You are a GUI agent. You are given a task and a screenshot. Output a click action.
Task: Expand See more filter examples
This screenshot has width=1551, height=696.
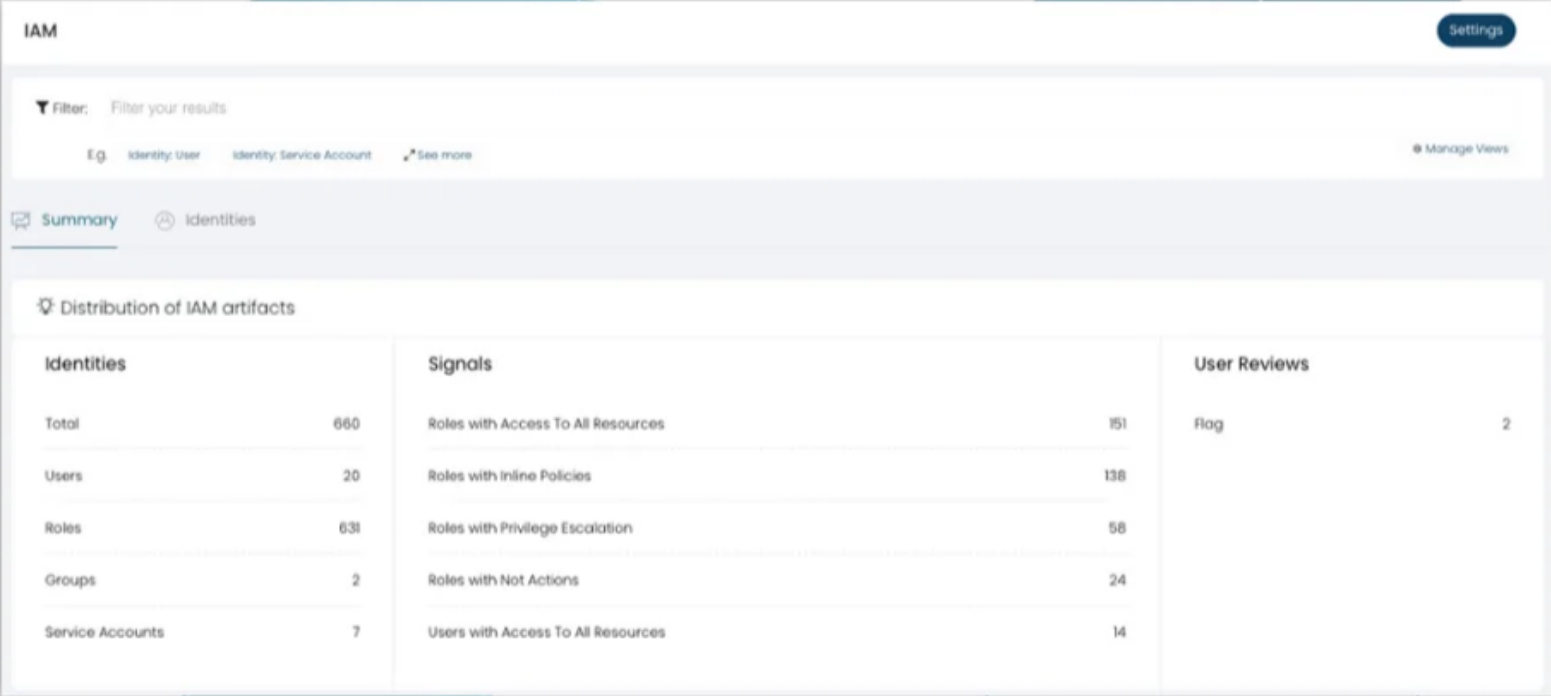click(443, 155)
